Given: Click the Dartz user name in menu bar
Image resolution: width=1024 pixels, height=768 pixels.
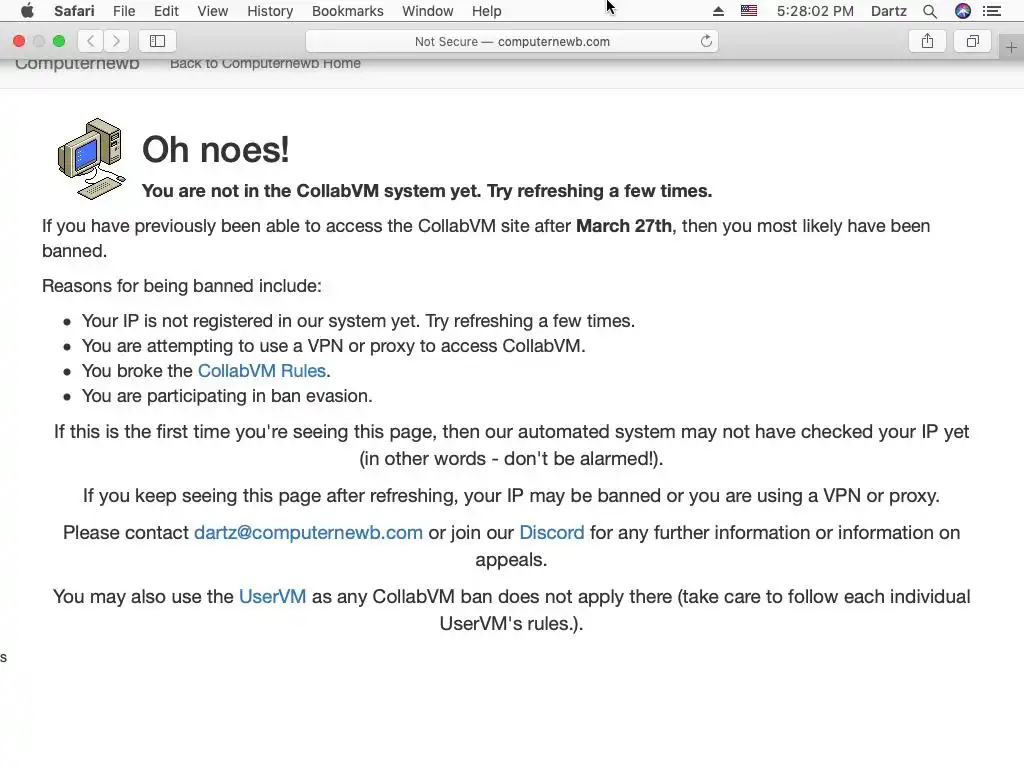Looking at the screenshot, I should click(x=889, y=11).
